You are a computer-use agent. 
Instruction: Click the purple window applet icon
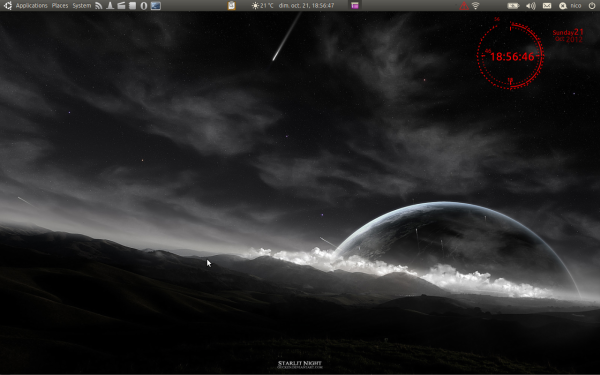[355, 5]
